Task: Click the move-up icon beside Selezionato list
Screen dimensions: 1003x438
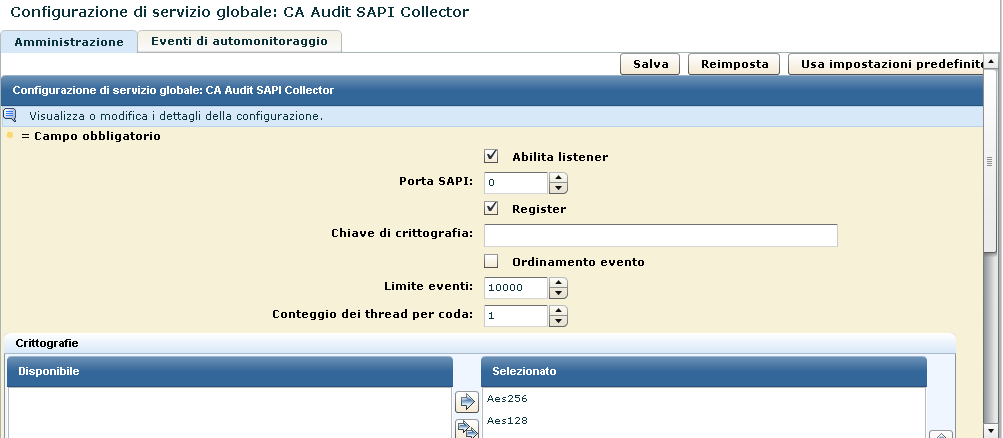Action: tap(939, 434)
